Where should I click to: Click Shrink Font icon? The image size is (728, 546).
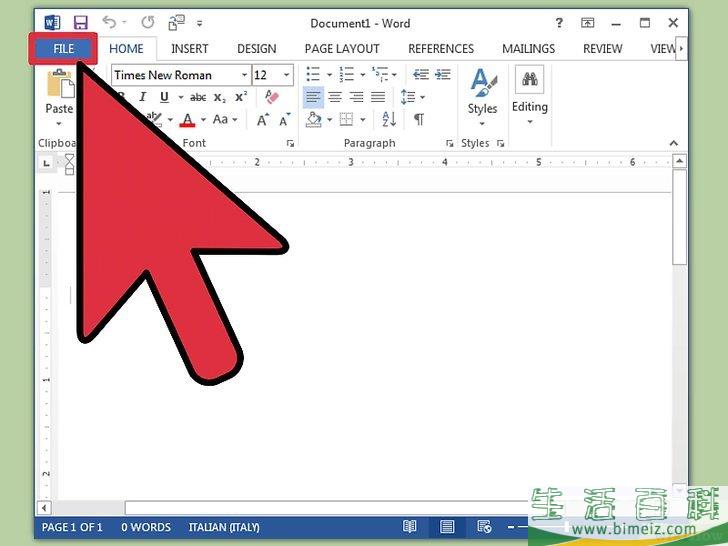(285, 120)
